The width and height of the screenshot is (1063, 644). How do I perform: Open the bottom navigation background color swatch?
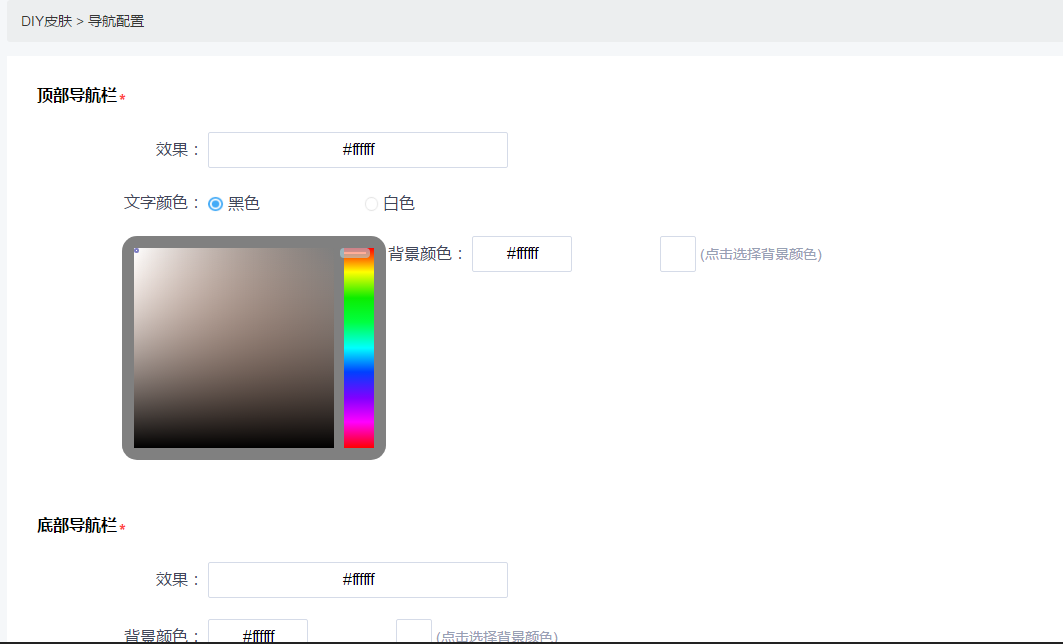(x=414, y=632)
